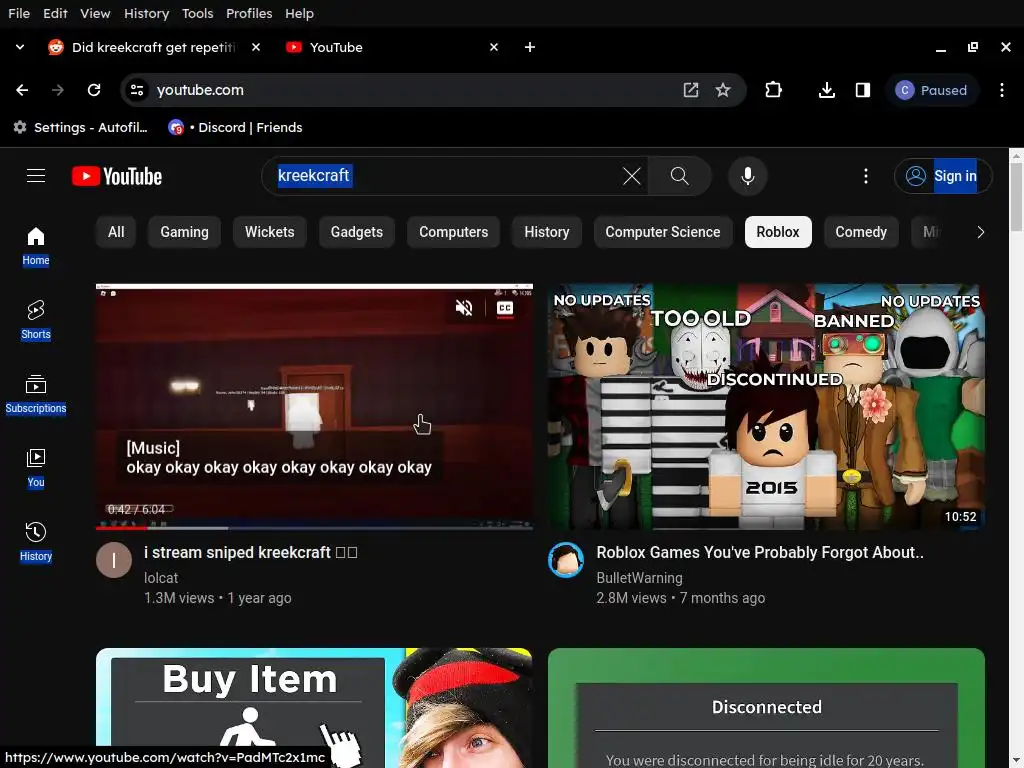
Task: Open the Discord Friends bookmark
Action: 235,127
